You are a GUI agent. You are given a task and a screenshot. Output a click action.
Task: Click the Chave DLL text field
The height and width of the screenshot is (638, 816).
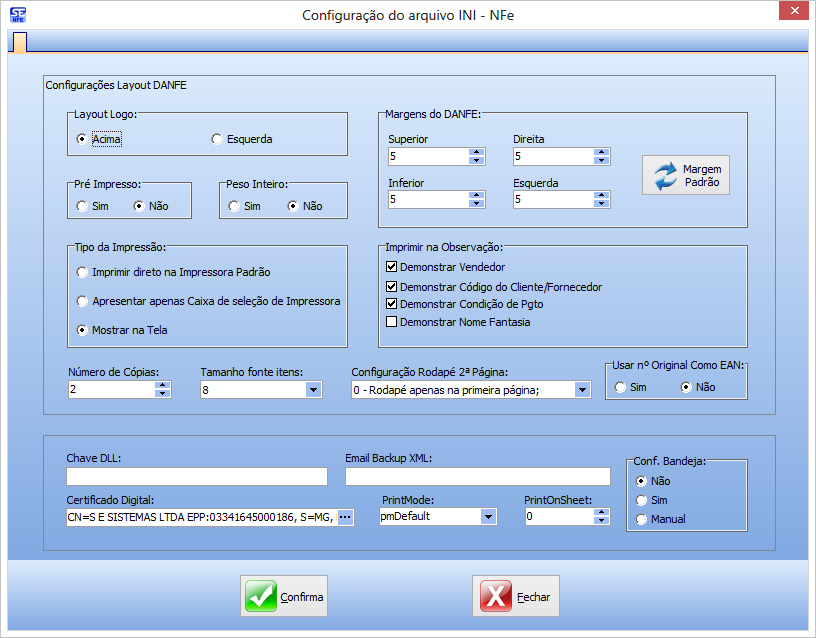(x=197, y=476)
